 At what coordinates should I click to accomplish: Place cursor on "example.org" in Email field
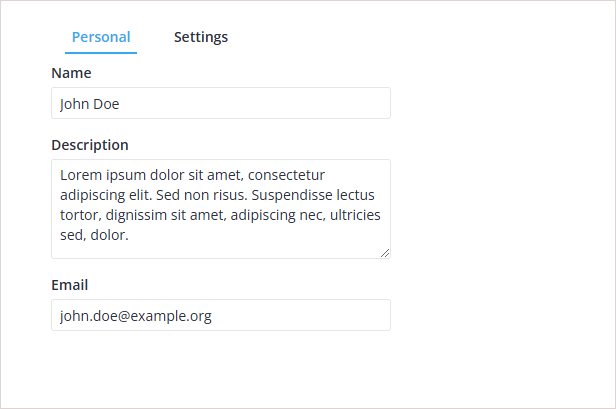[174, 316]
